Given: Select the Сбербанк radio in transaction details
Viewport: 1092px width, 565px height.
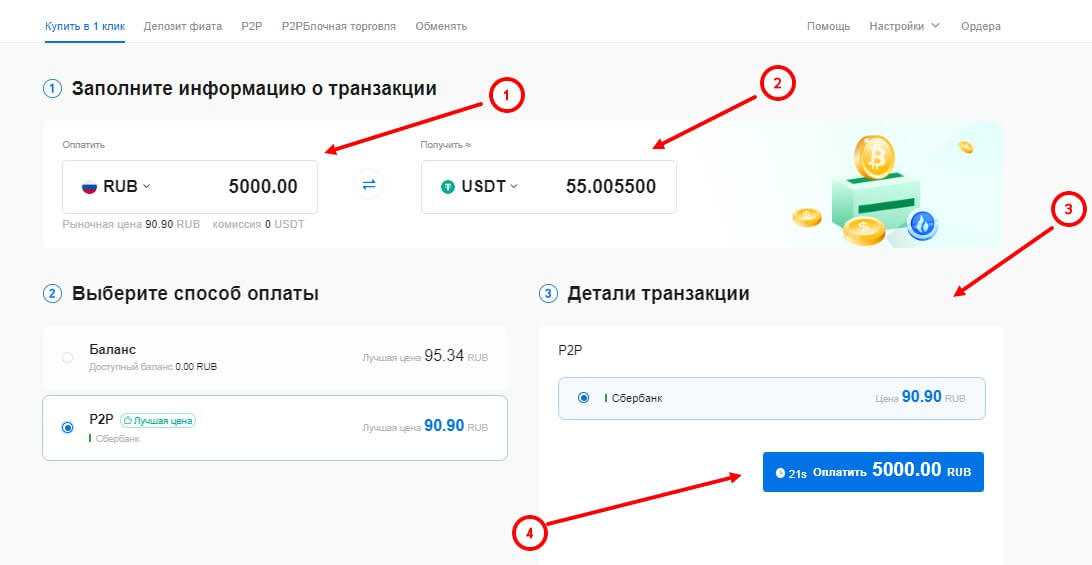Looking at the screenshot, I should pos(583,398).
